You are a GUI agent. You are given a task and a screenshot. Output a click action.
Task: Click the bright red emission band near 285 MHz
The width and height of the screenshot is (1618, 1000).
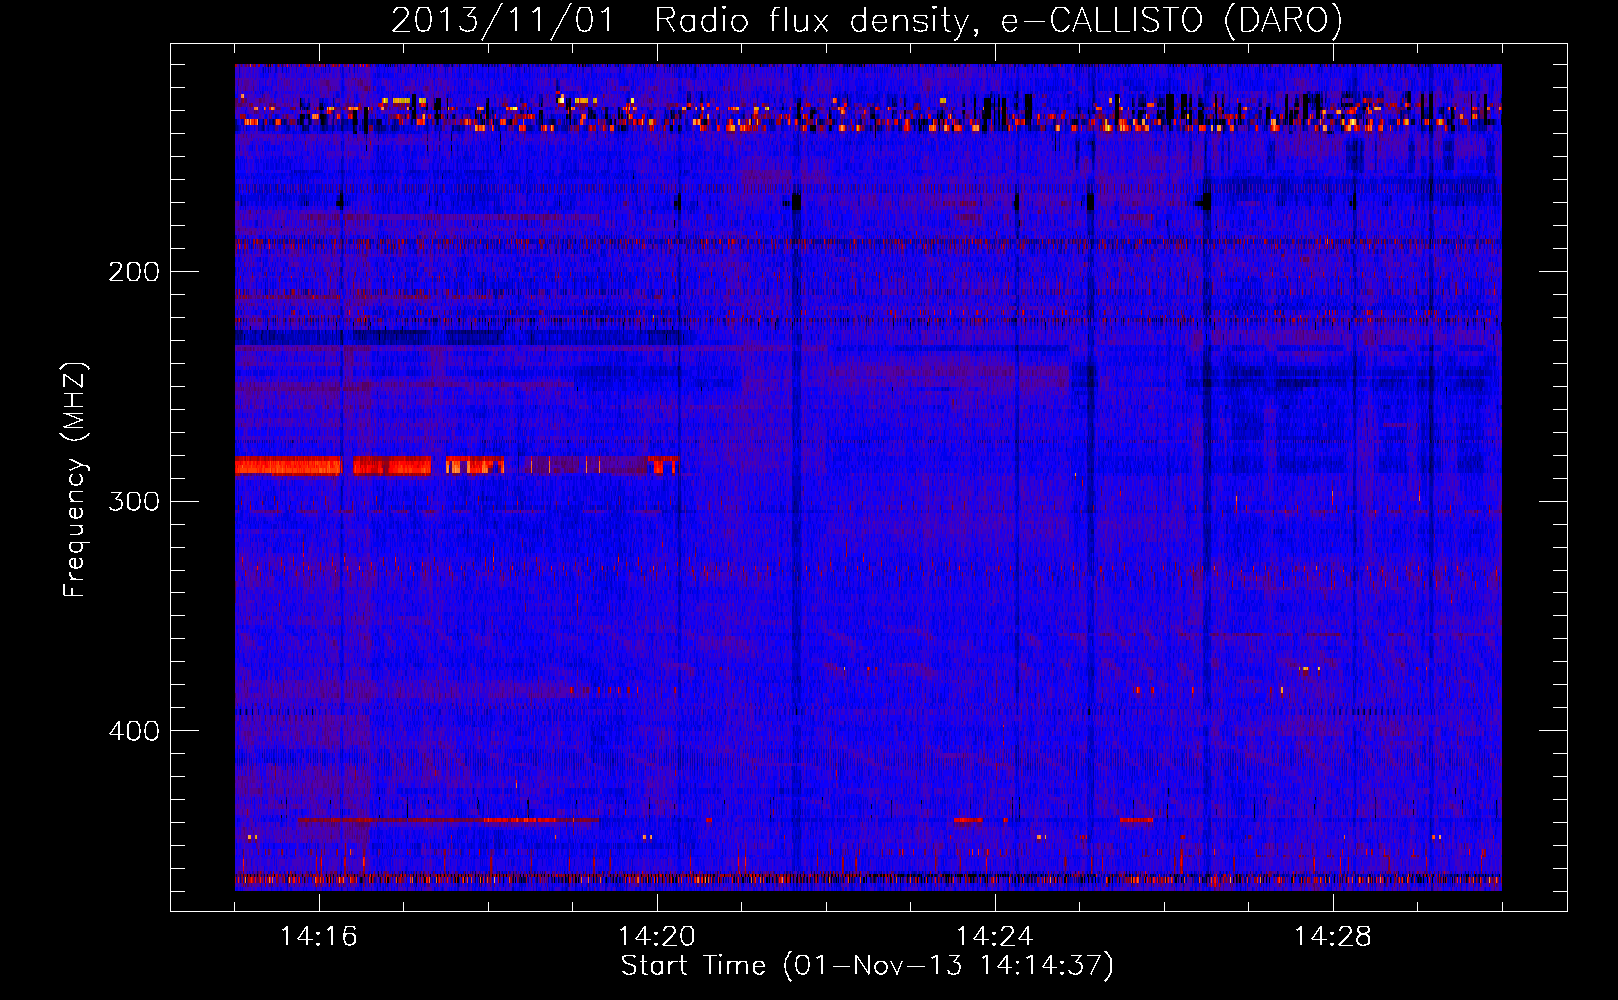click(x=456, y=465)
